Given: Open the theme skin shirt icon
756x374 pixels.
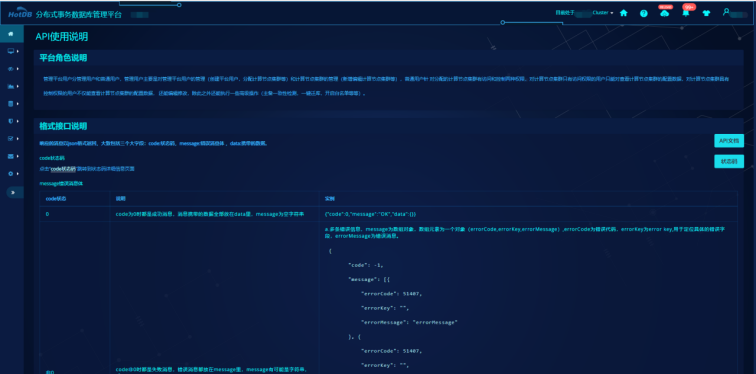Looking at the screenshot, I should click(x=706, y=13).
